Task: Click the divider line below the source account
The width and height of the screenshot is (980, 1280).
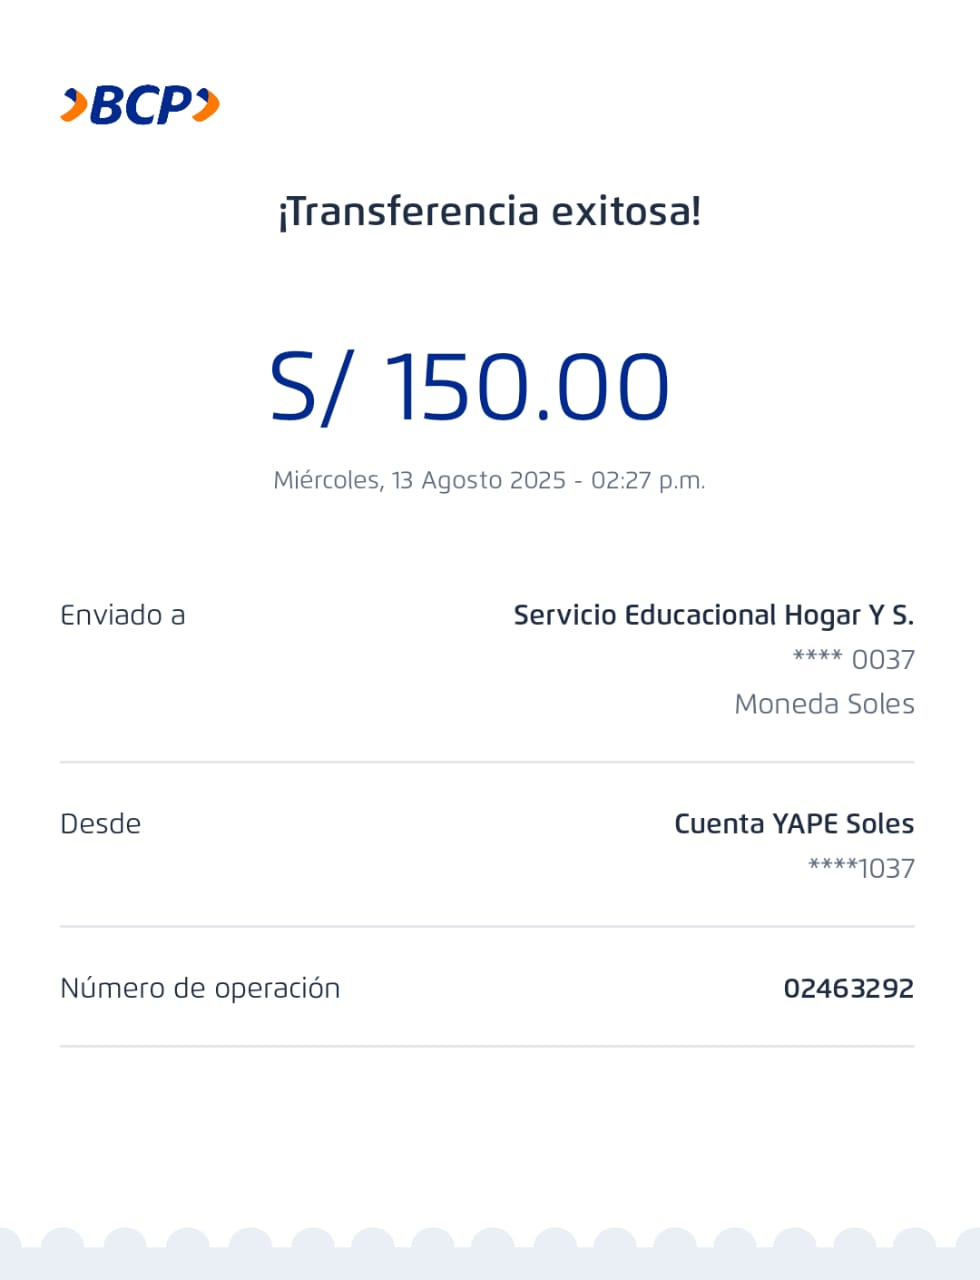Action: 487,927
